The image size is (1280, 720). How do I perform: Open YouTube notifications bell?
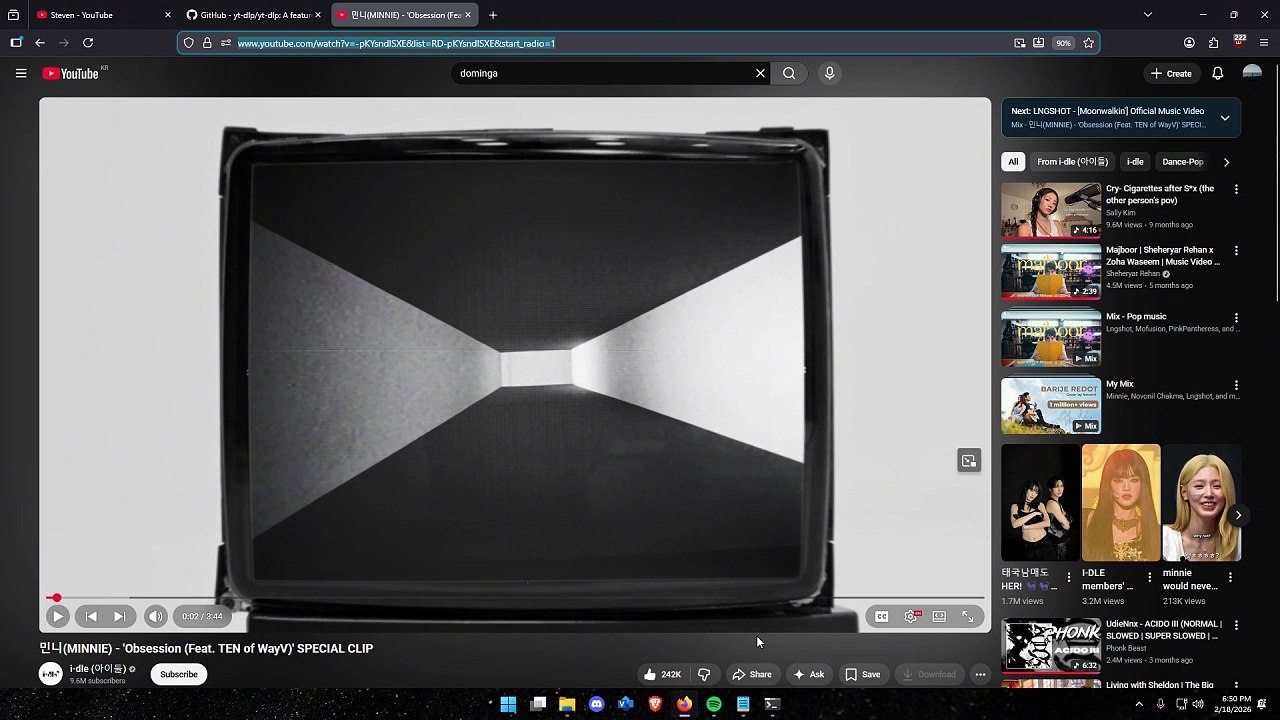pos(1217,73)
